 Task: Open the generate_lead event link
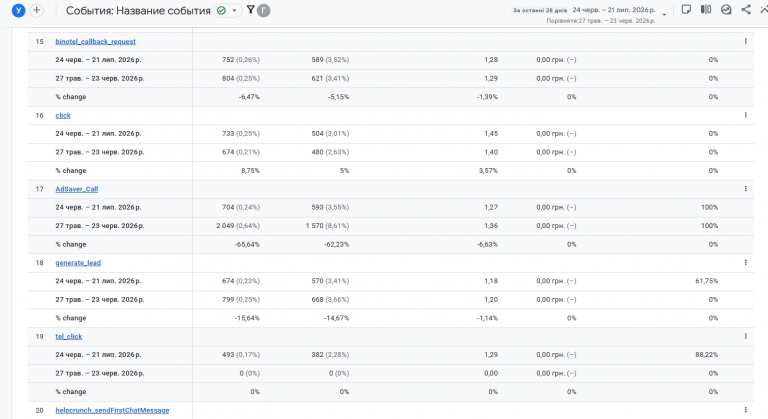point(78,263)
